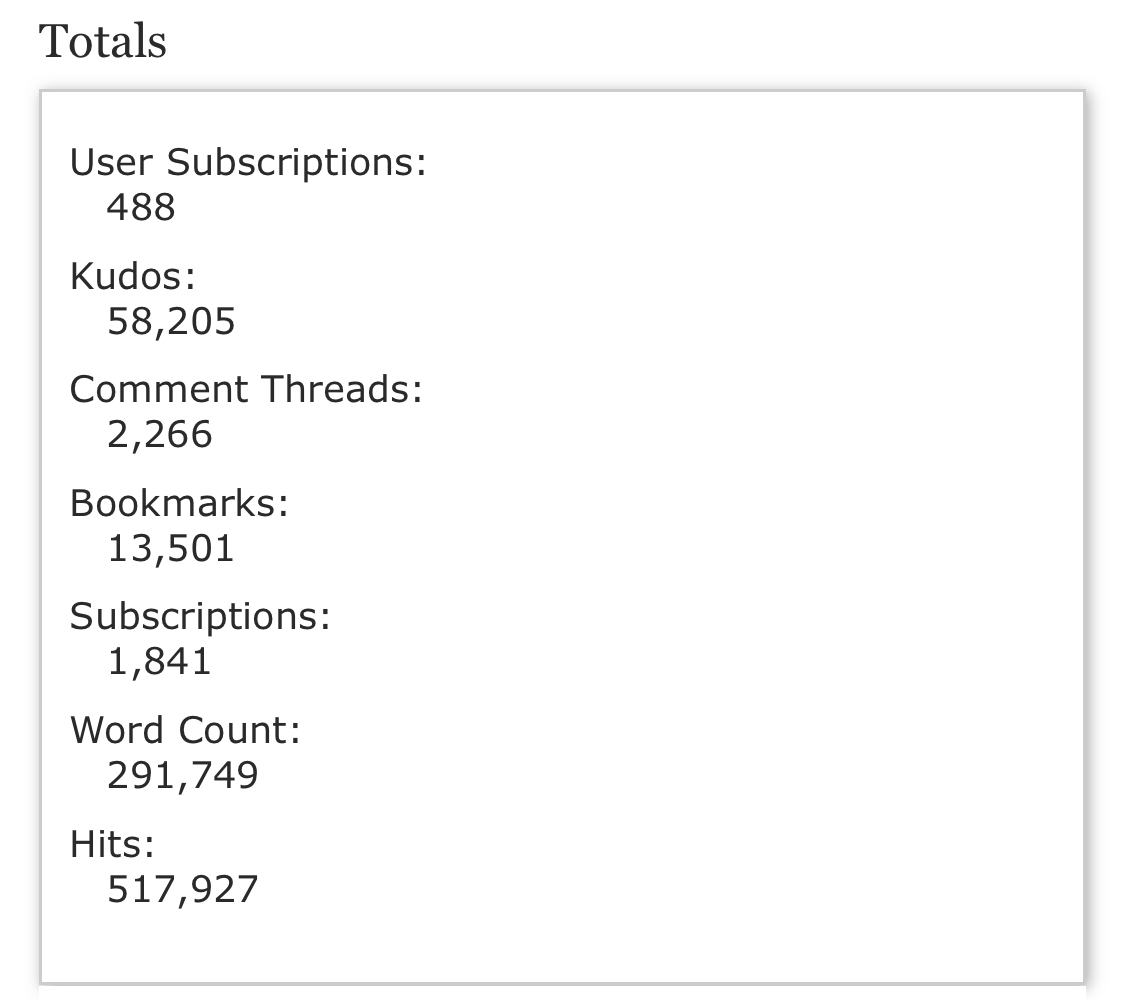The height and width of the screenshot is (1000, 1125).
Task: Click the User Subscriptions label
Action: click(x=248, y=161)
